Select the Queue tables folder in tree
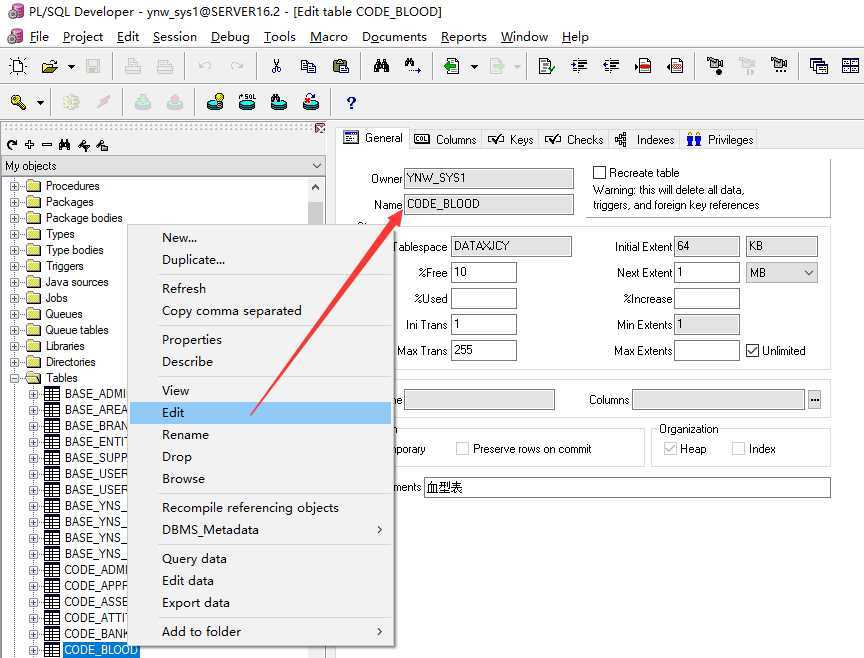The height and width of the screenshot is (658, 864). coord(77,330)
